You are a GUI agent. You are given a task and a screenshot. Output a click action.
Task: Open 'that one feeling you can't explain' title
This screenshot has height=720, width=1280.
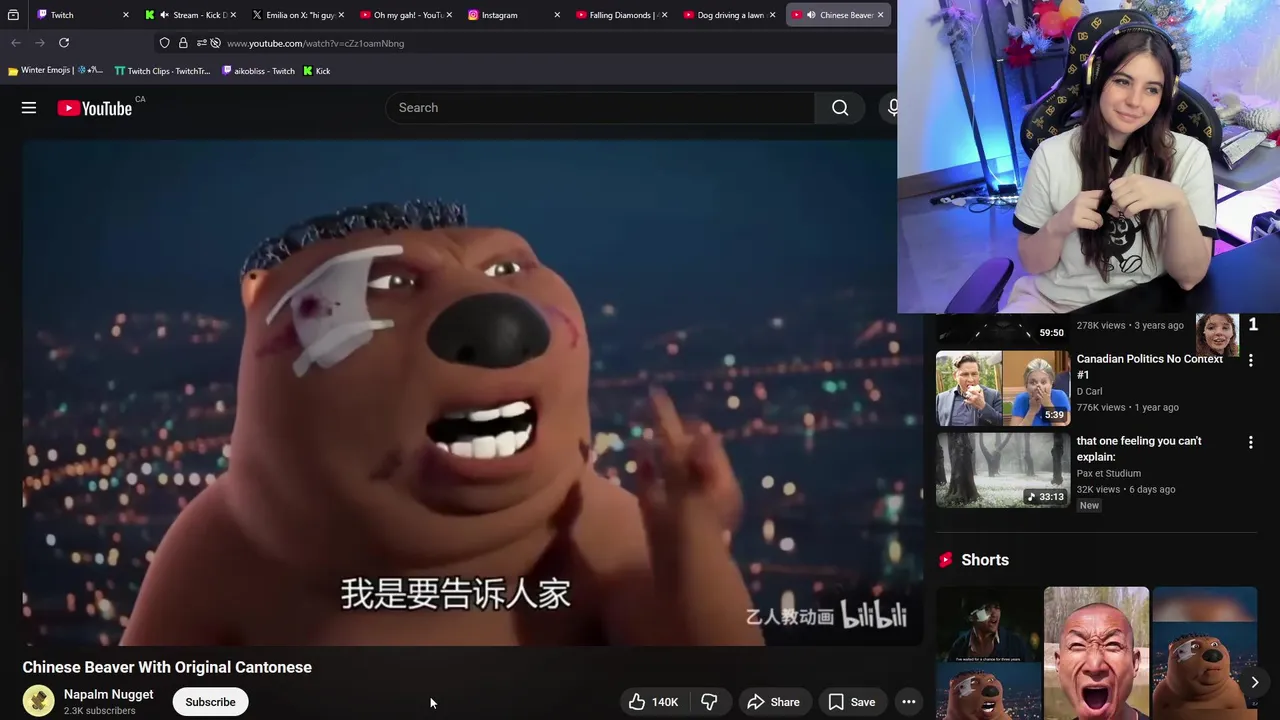coord(1139,448)
